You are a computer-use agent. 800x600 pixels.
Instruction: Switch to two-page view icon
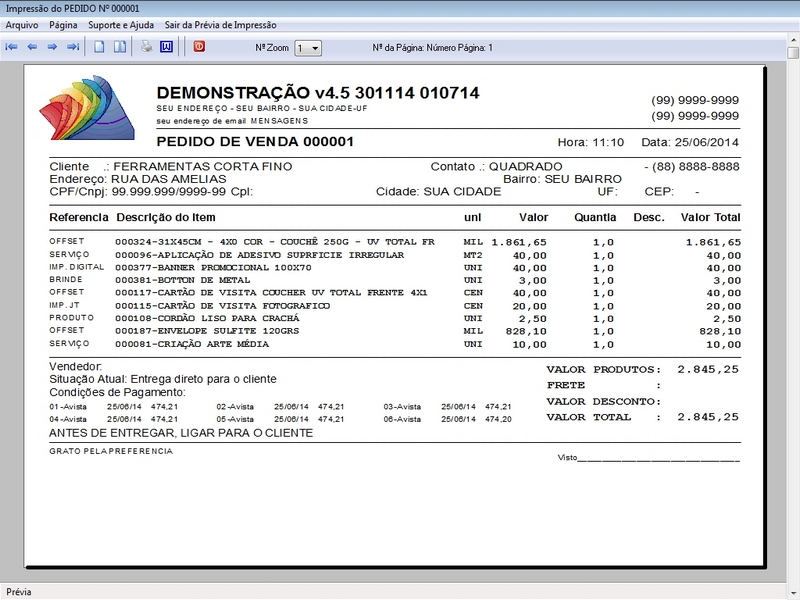(x=119, y=47)
